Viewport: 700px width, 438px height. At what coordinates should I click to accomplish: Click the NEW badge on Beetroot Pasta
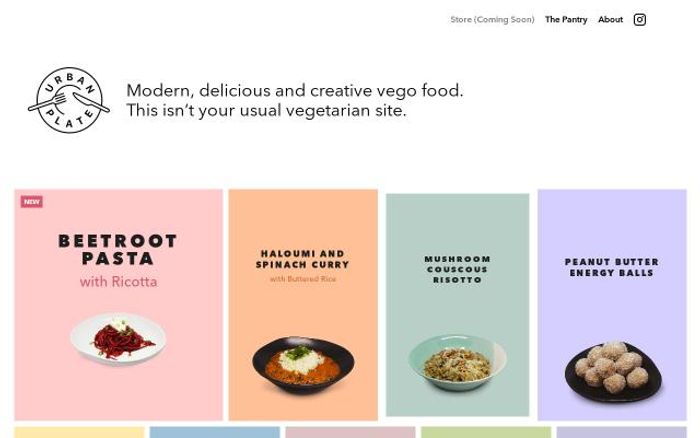(x=32, y=202)
